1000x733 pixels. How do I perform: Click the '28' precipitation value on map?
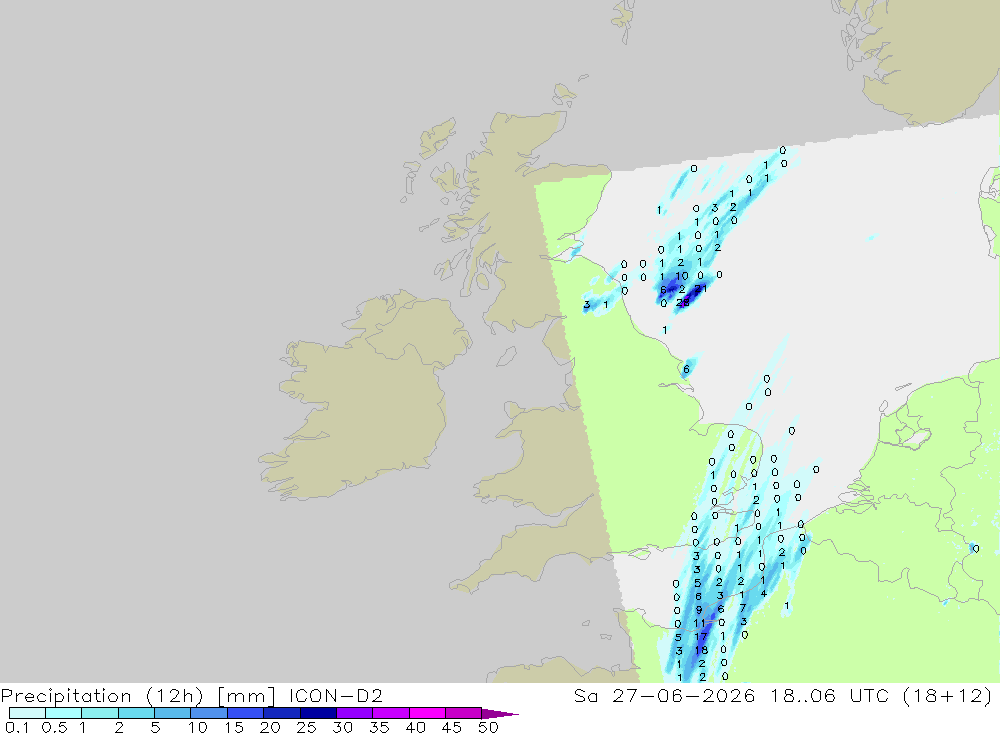(682, 302)
